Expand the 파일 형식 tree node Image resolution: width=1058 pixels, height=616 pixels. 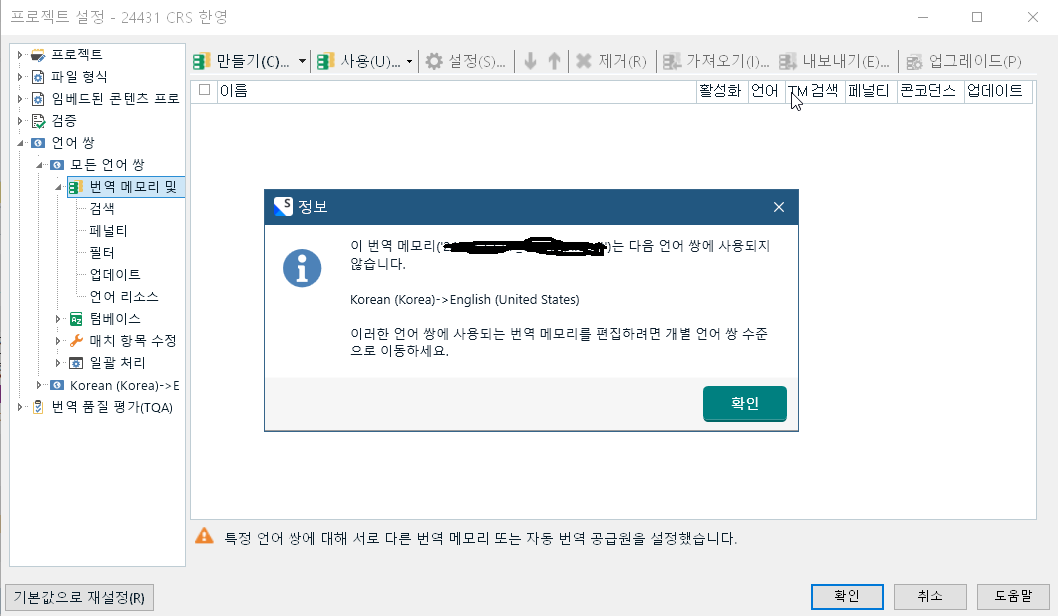click(x=20, y=76)
